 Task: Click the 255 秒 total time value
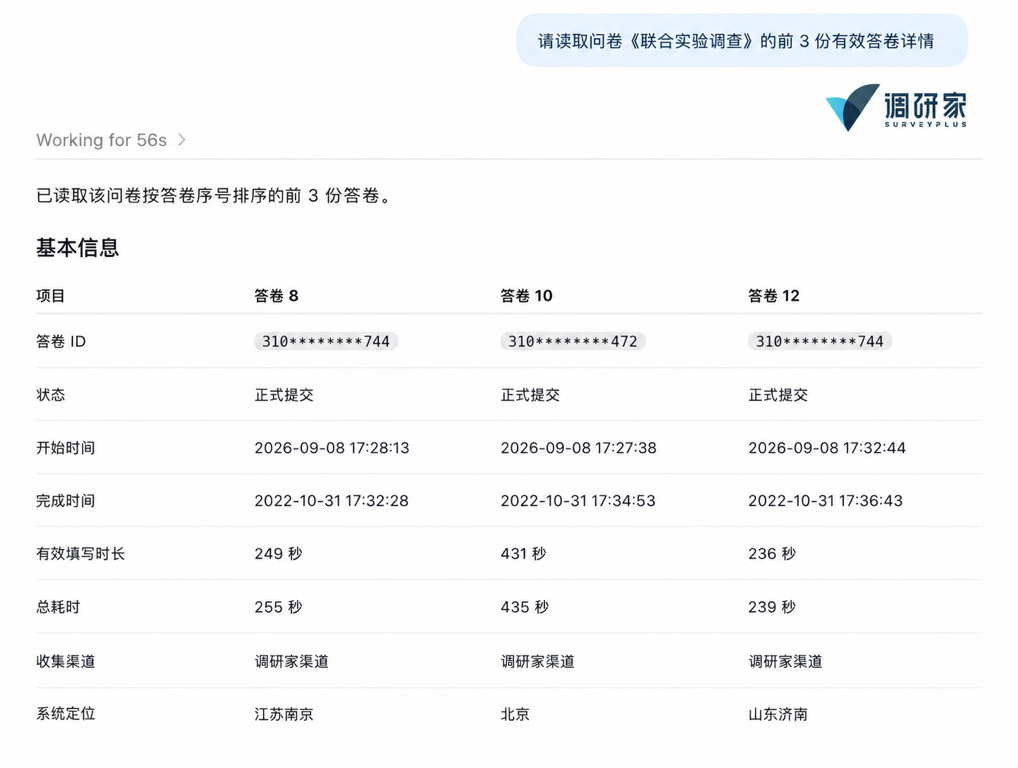(x=279, y=607)
